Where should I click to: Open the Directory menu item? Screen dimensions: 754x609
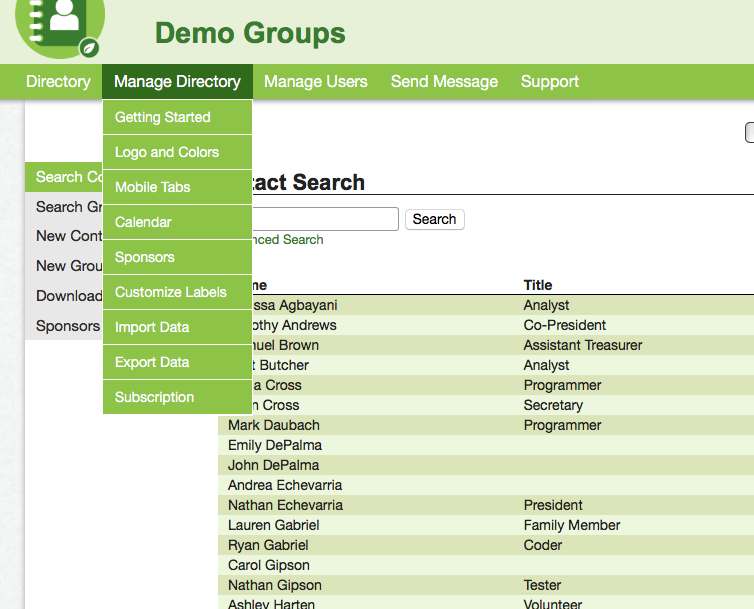(58, 82)
